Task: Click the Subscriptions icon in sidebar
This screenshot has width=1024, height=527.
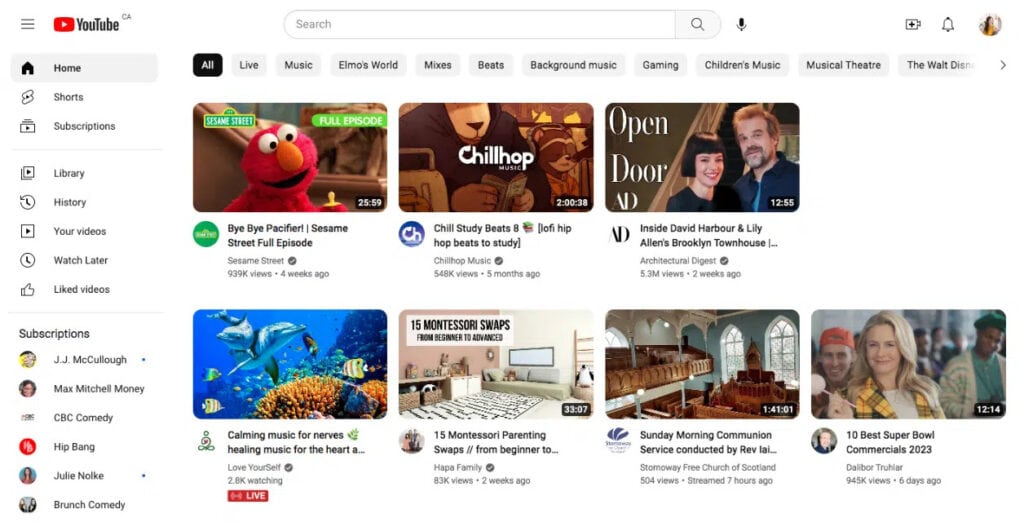Action: click(27, 126)
